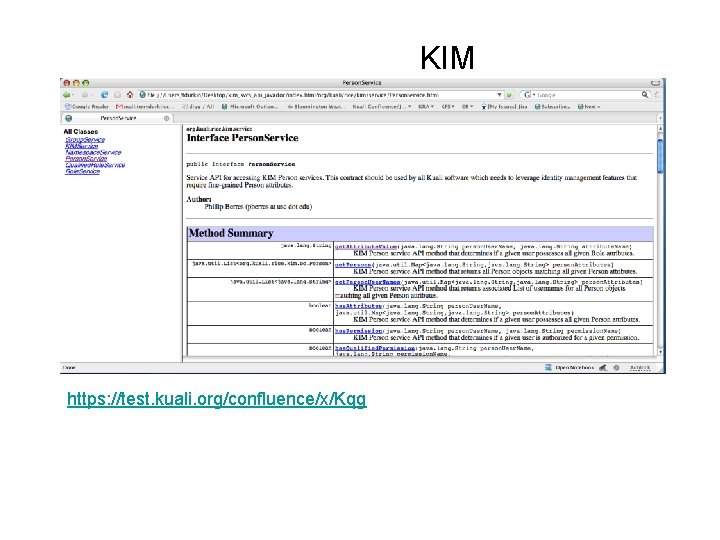Image resolution: width=720 pixels, height=540 pixels.
Task: Expand the Kuali Confluence bookmark folder
Action: pyautogui.click(x=381, y=107)
